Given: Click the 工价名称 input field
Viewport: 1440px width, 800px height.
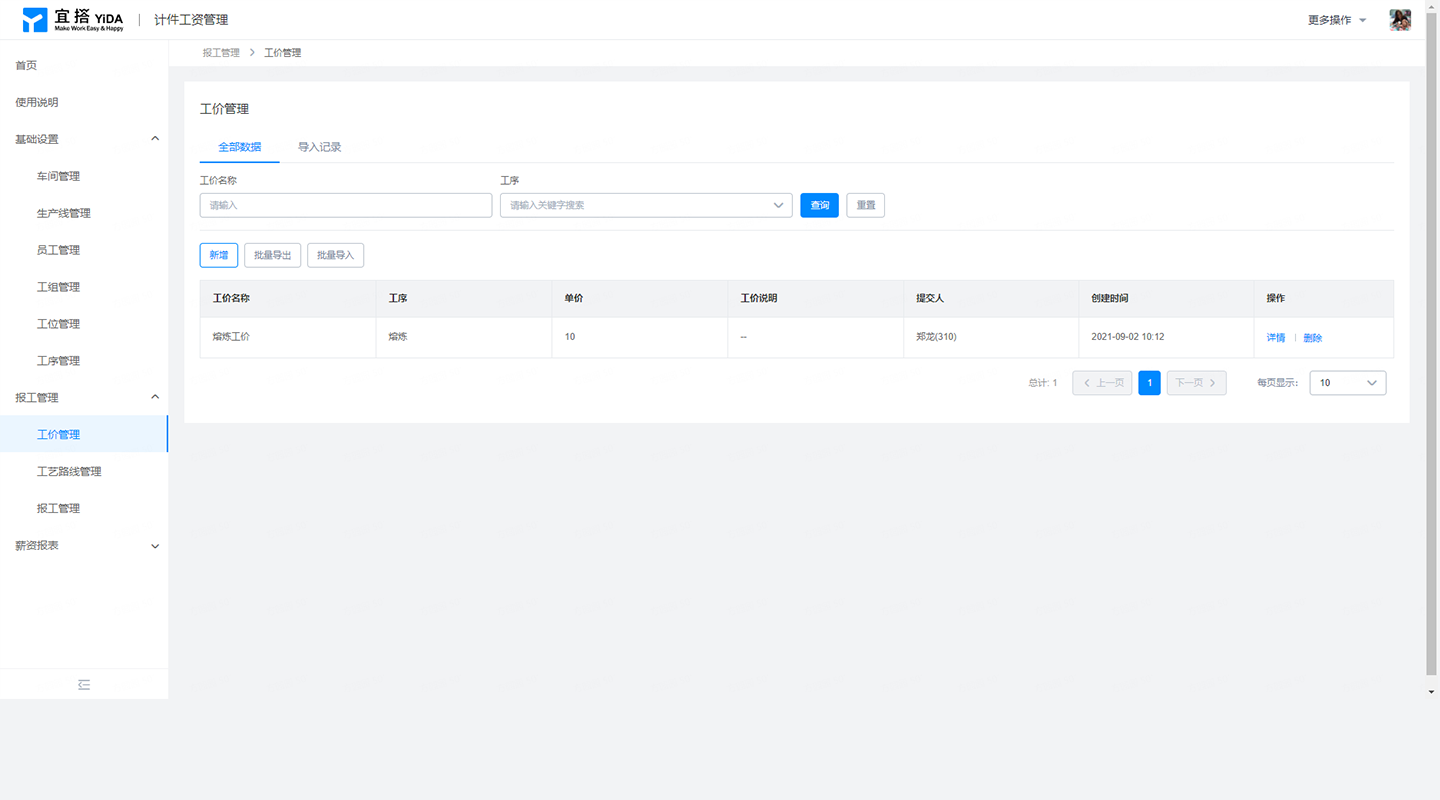Looking at the screenshot, I should [x=346, y=205].
